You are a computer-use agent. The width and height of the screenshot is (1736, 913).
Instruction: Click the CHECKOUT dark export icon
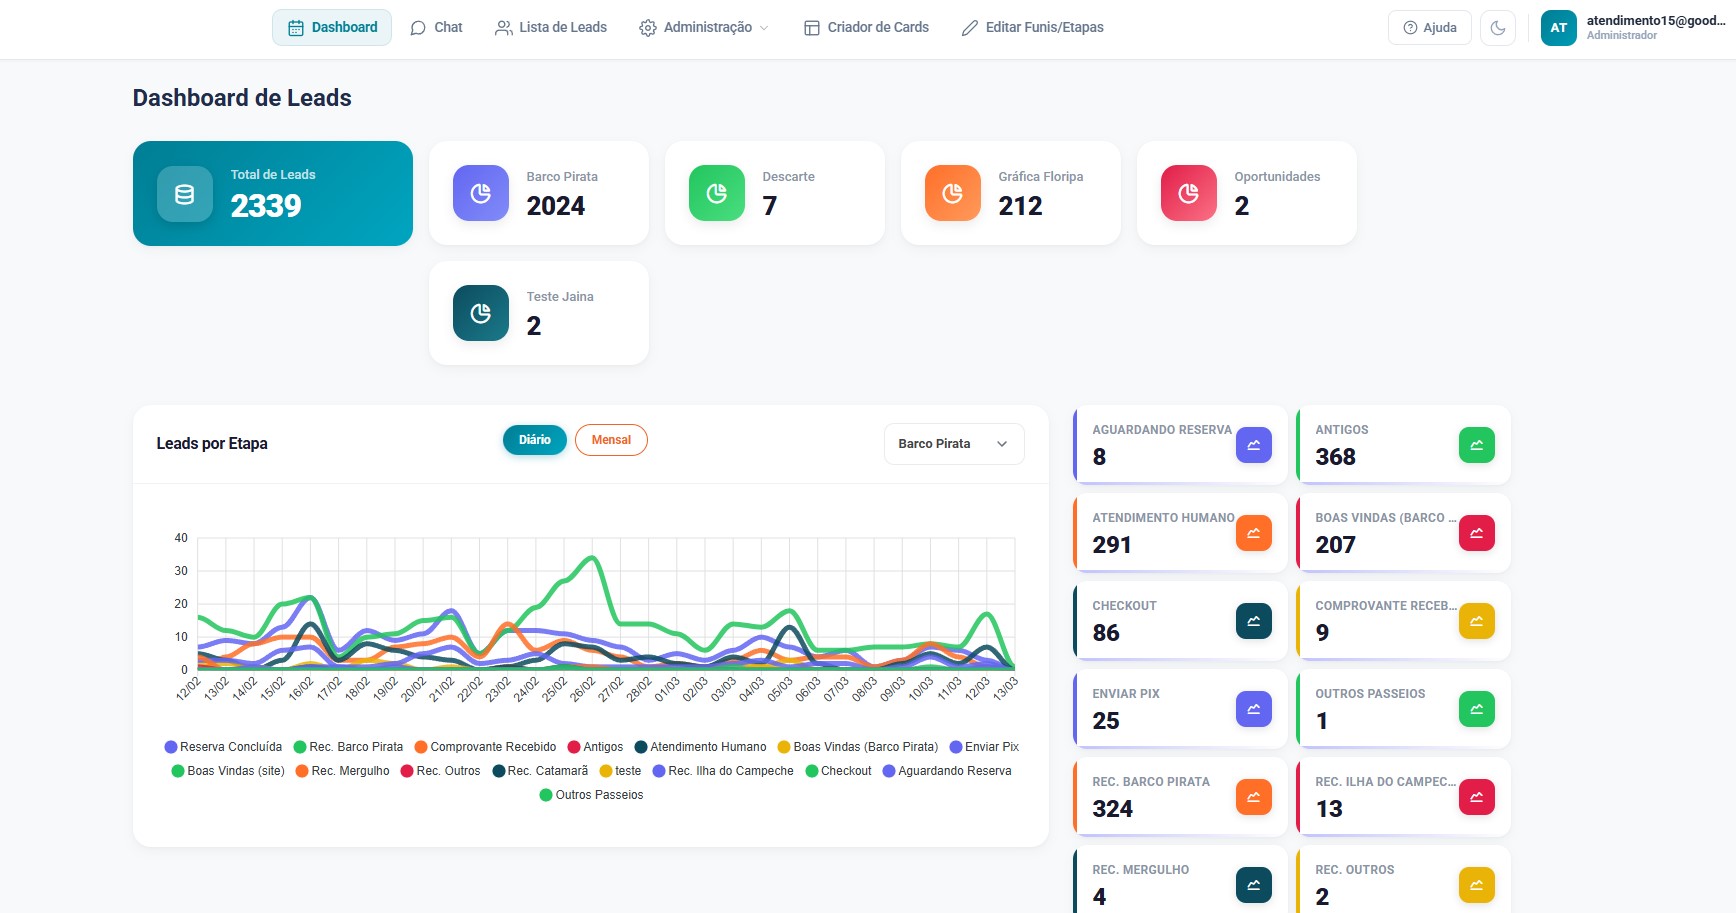[x=1253, y=620]
